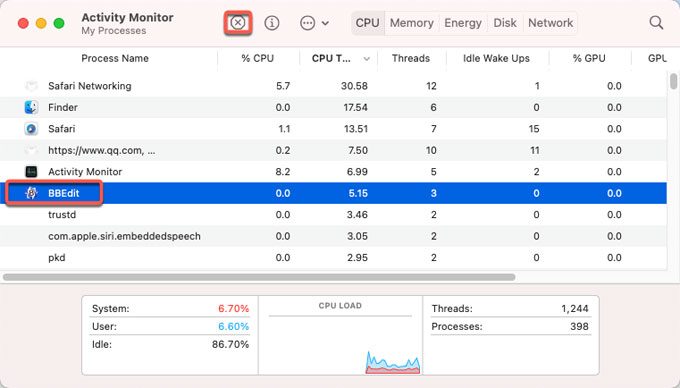
Task: Click the CPU LOAD graph
Action: (x=340, y=345)
